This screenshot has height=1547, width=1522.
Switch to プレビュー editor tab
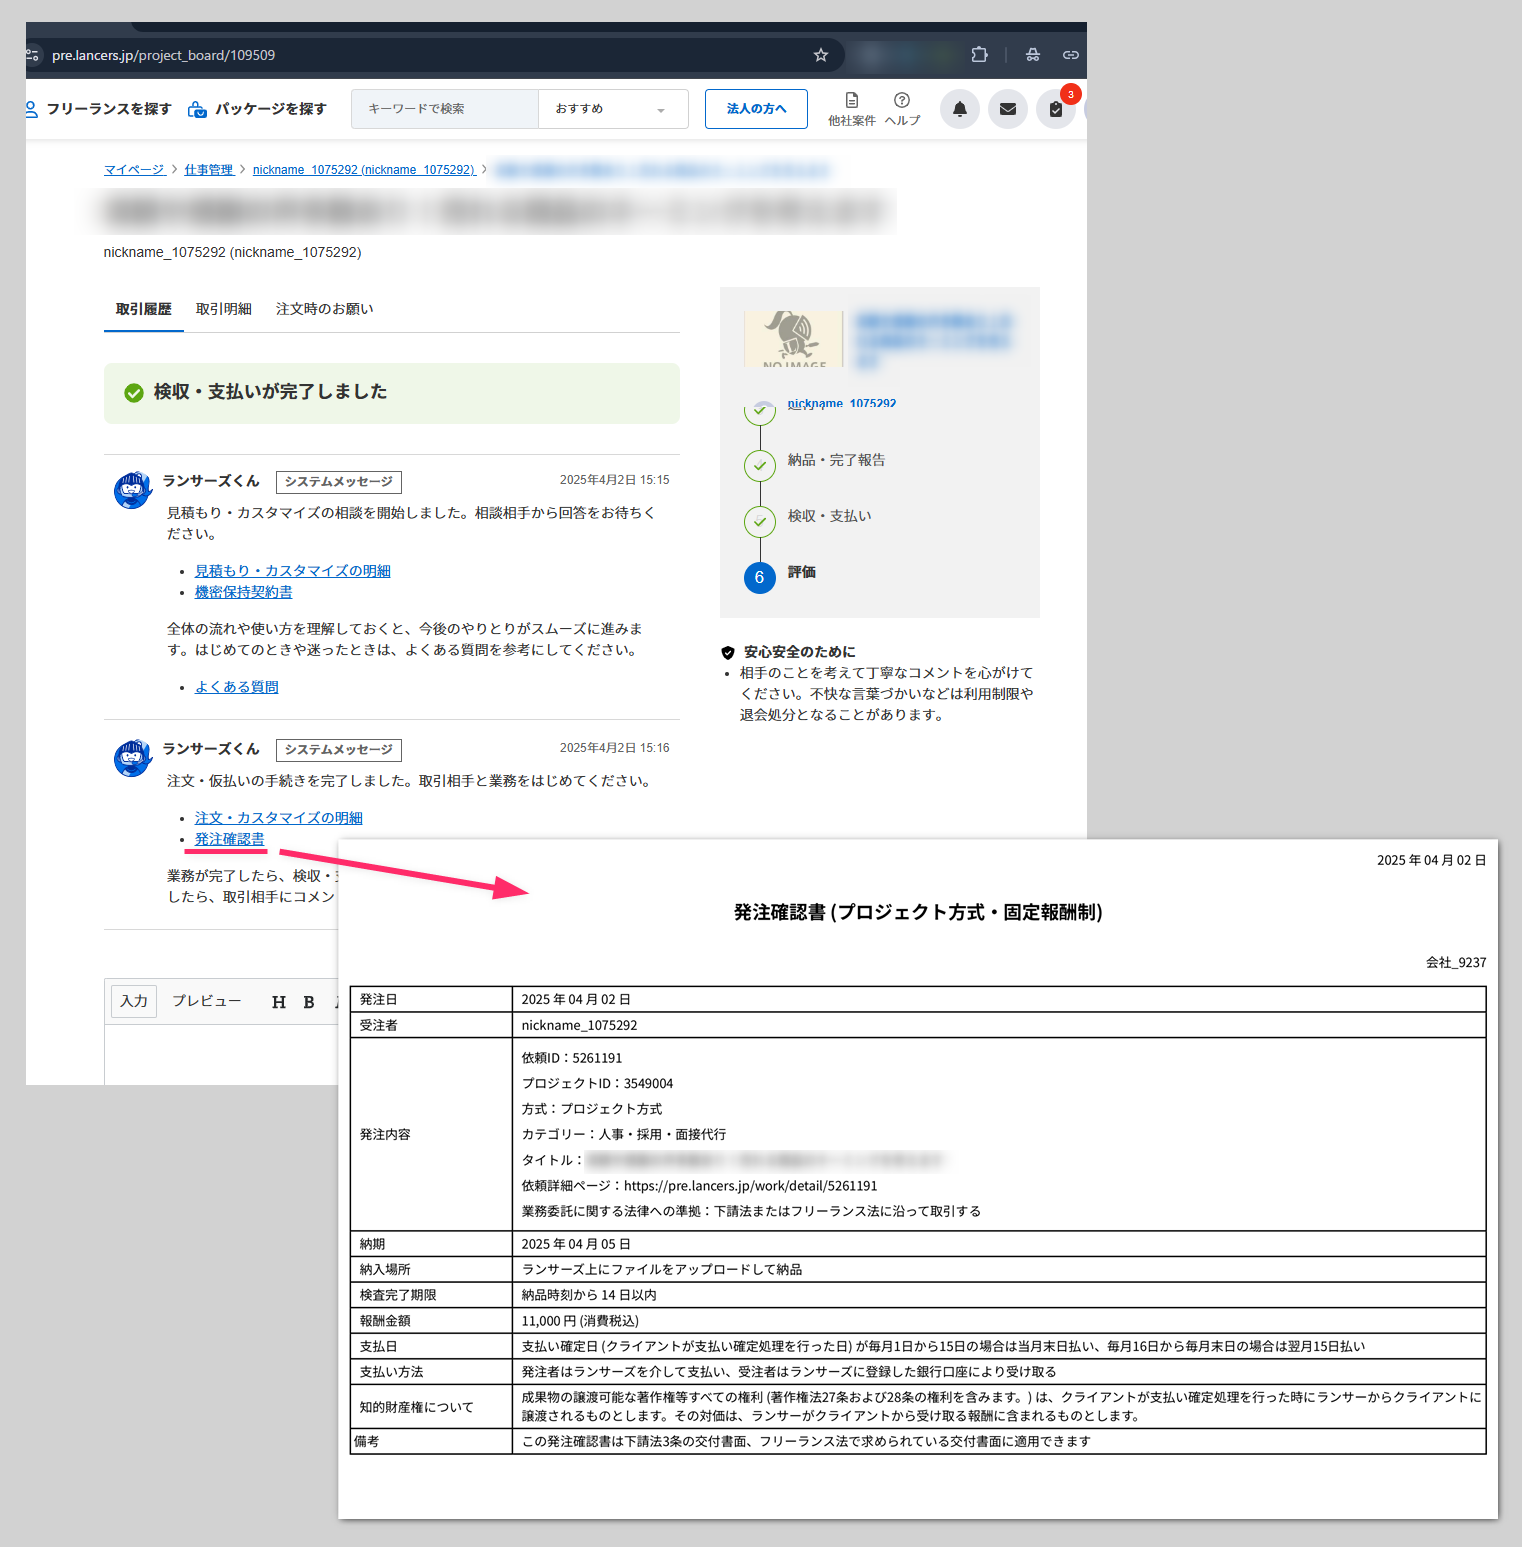[207, 1001]
